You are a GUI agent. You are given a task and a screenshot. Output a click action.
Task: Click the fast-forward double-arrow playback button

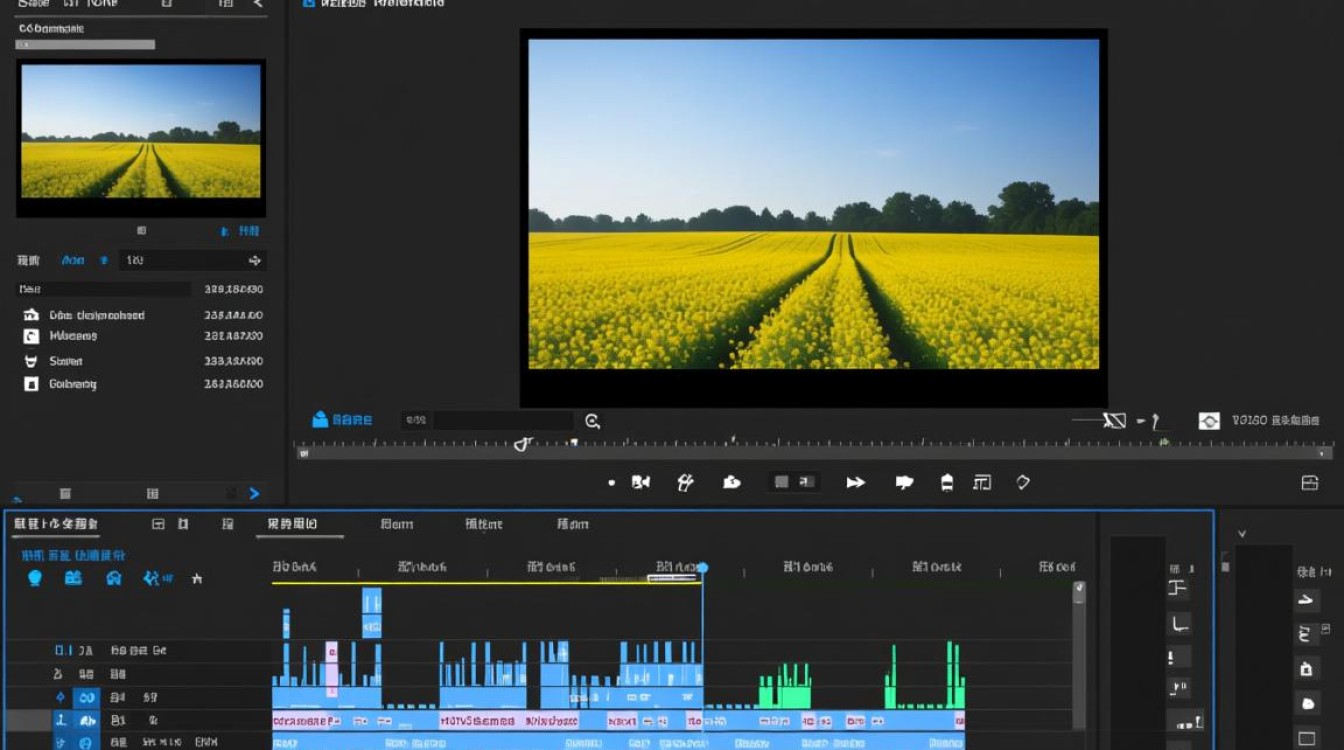point(856,482)
